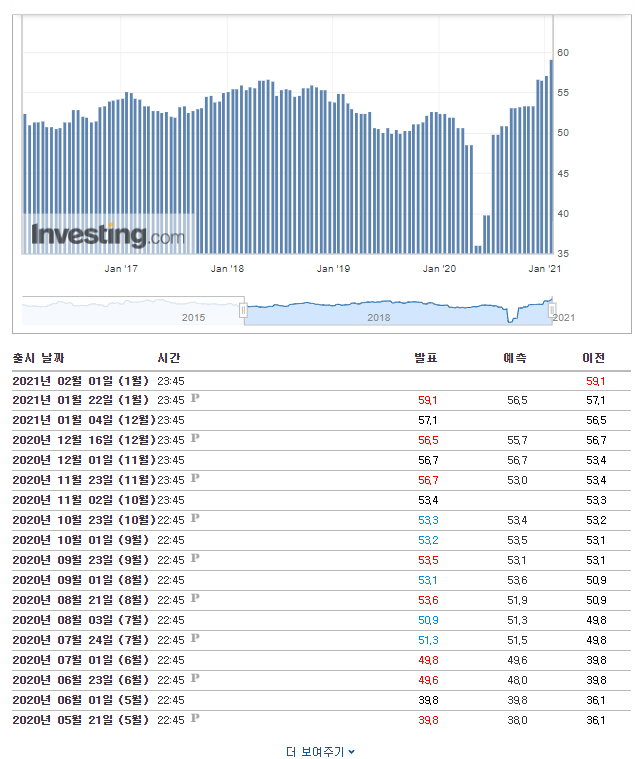Select the 2020년 06월 01일 (5월) row date
This screenshot has height=759, width=638.
click(80, 700)
